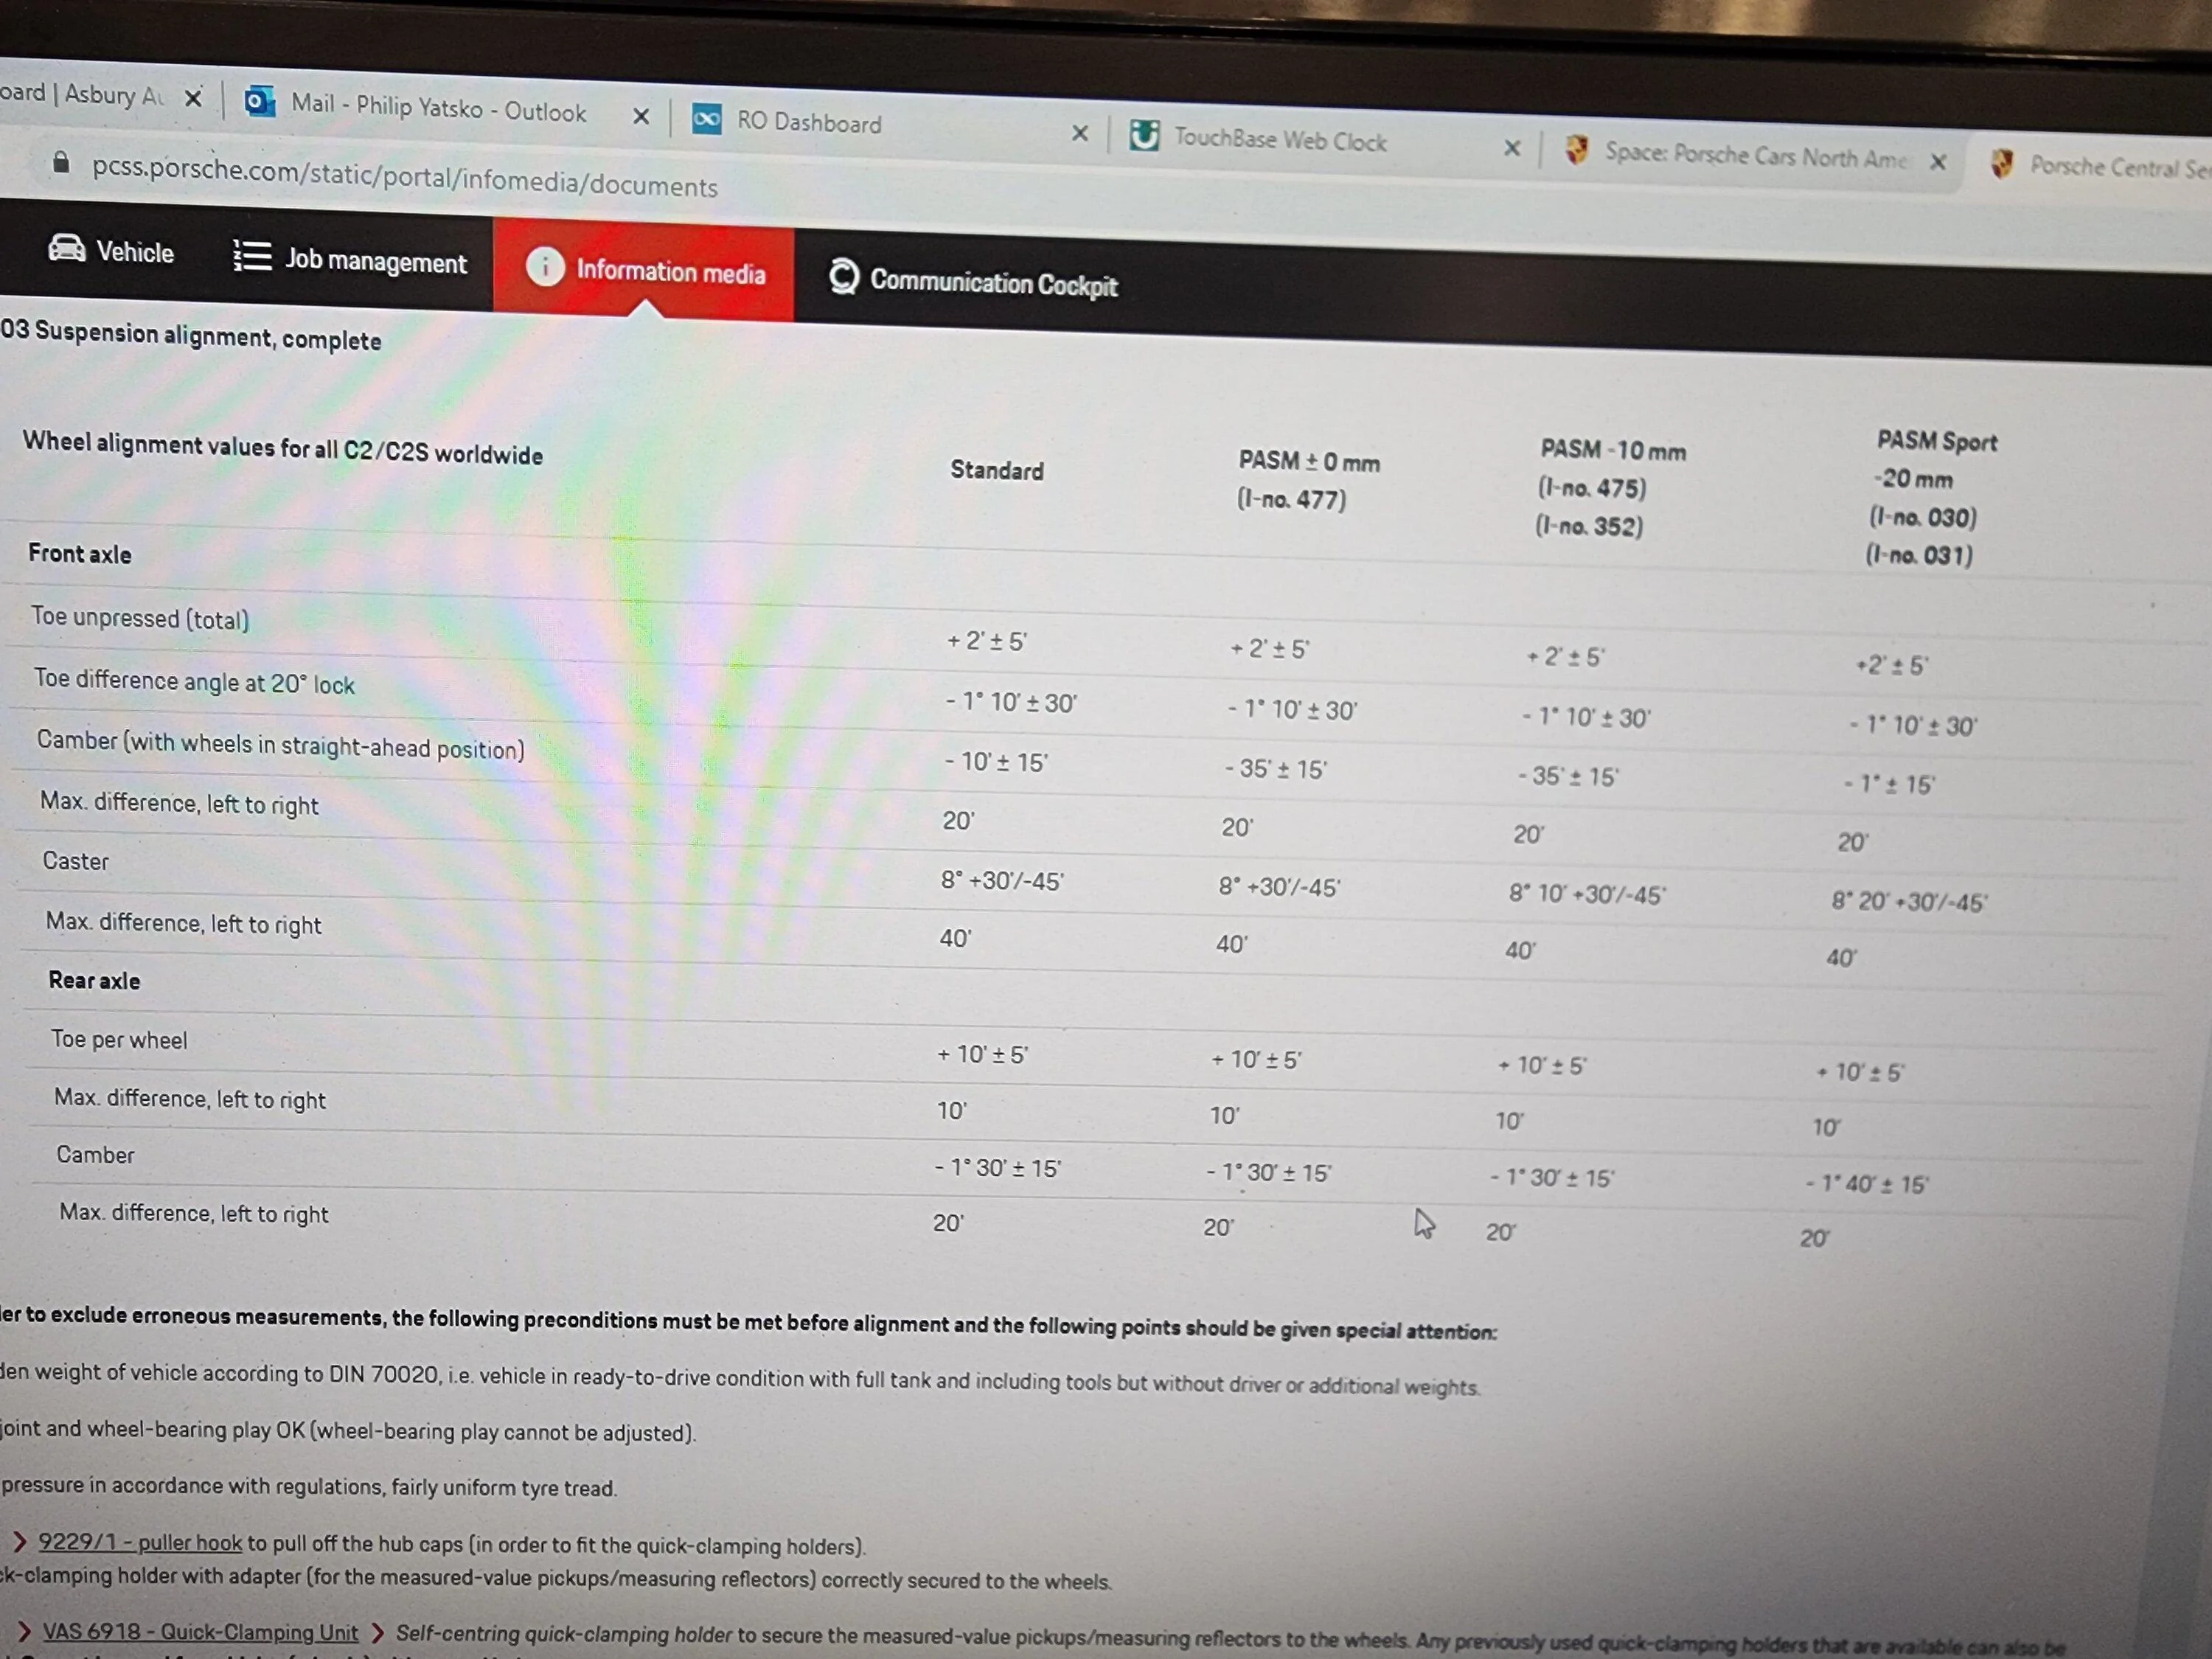Open the 9229/1 - puller hook link
Screen dimensions: 2212x1659
(140, 1542)
